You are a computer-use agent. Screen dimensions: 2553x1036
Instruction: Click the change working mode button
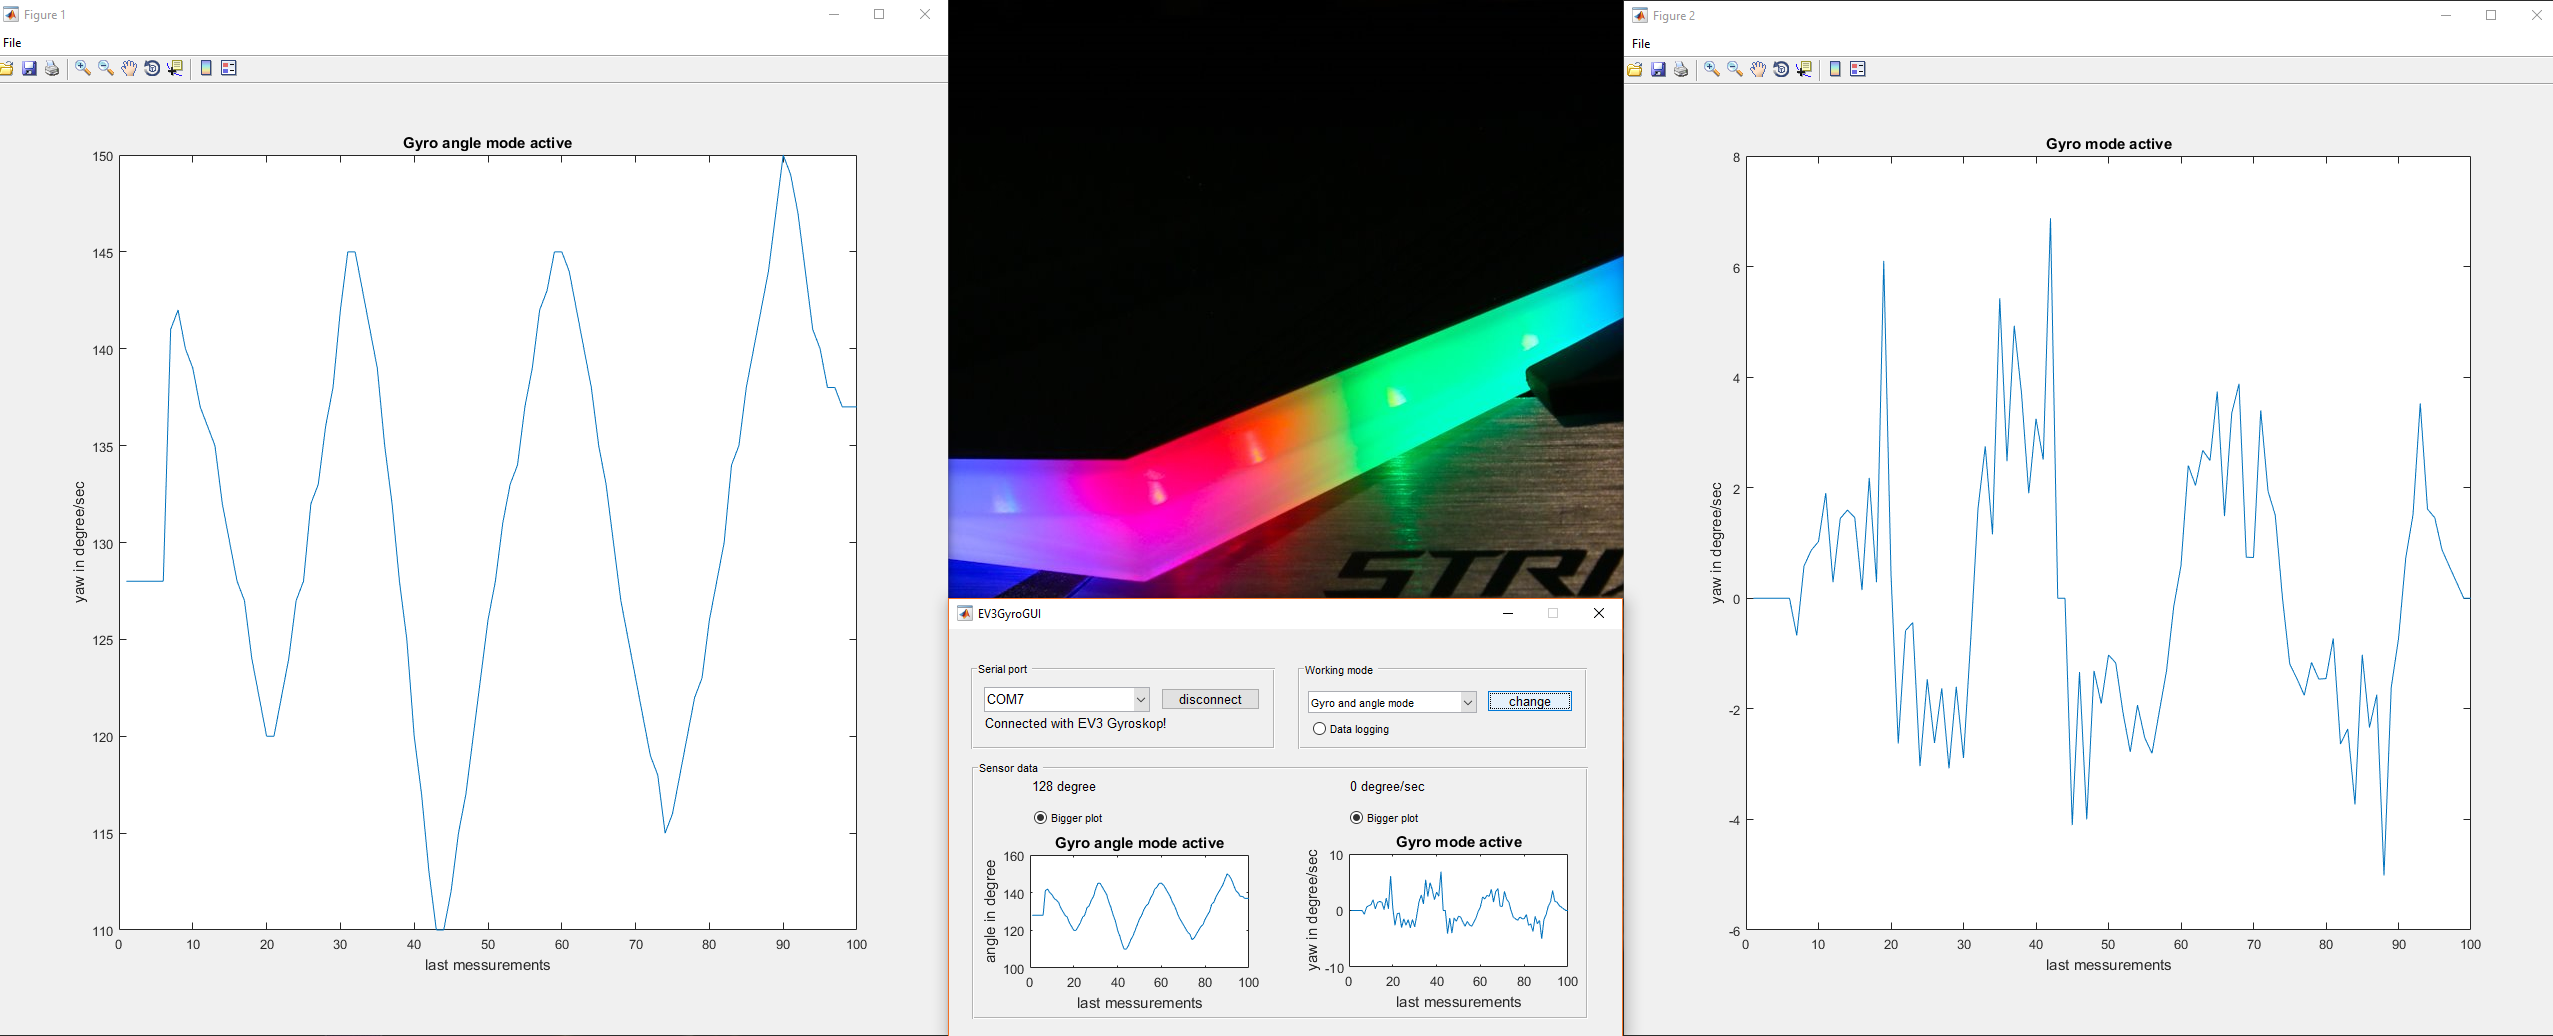pyautogui.click(x=1529, y=702)
